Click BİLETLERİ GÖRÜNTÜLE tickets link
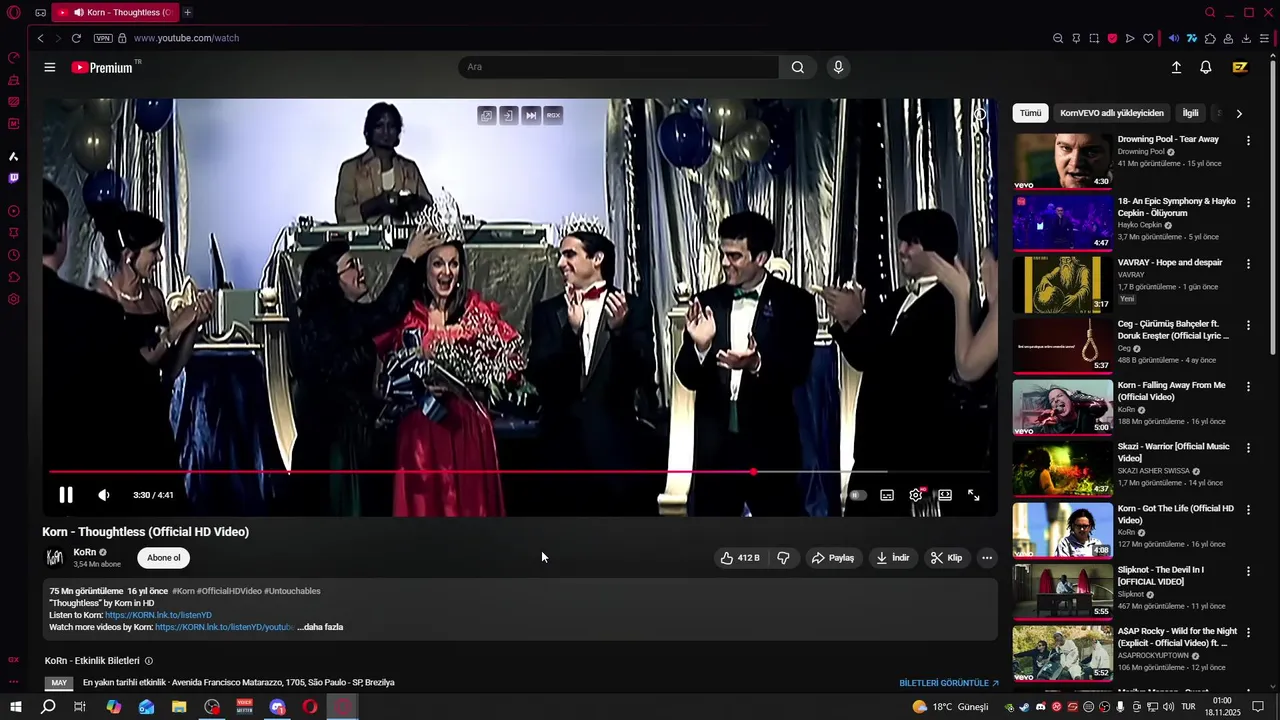The height and width of the screenshot is (720, 1280). tap(949, 683)
